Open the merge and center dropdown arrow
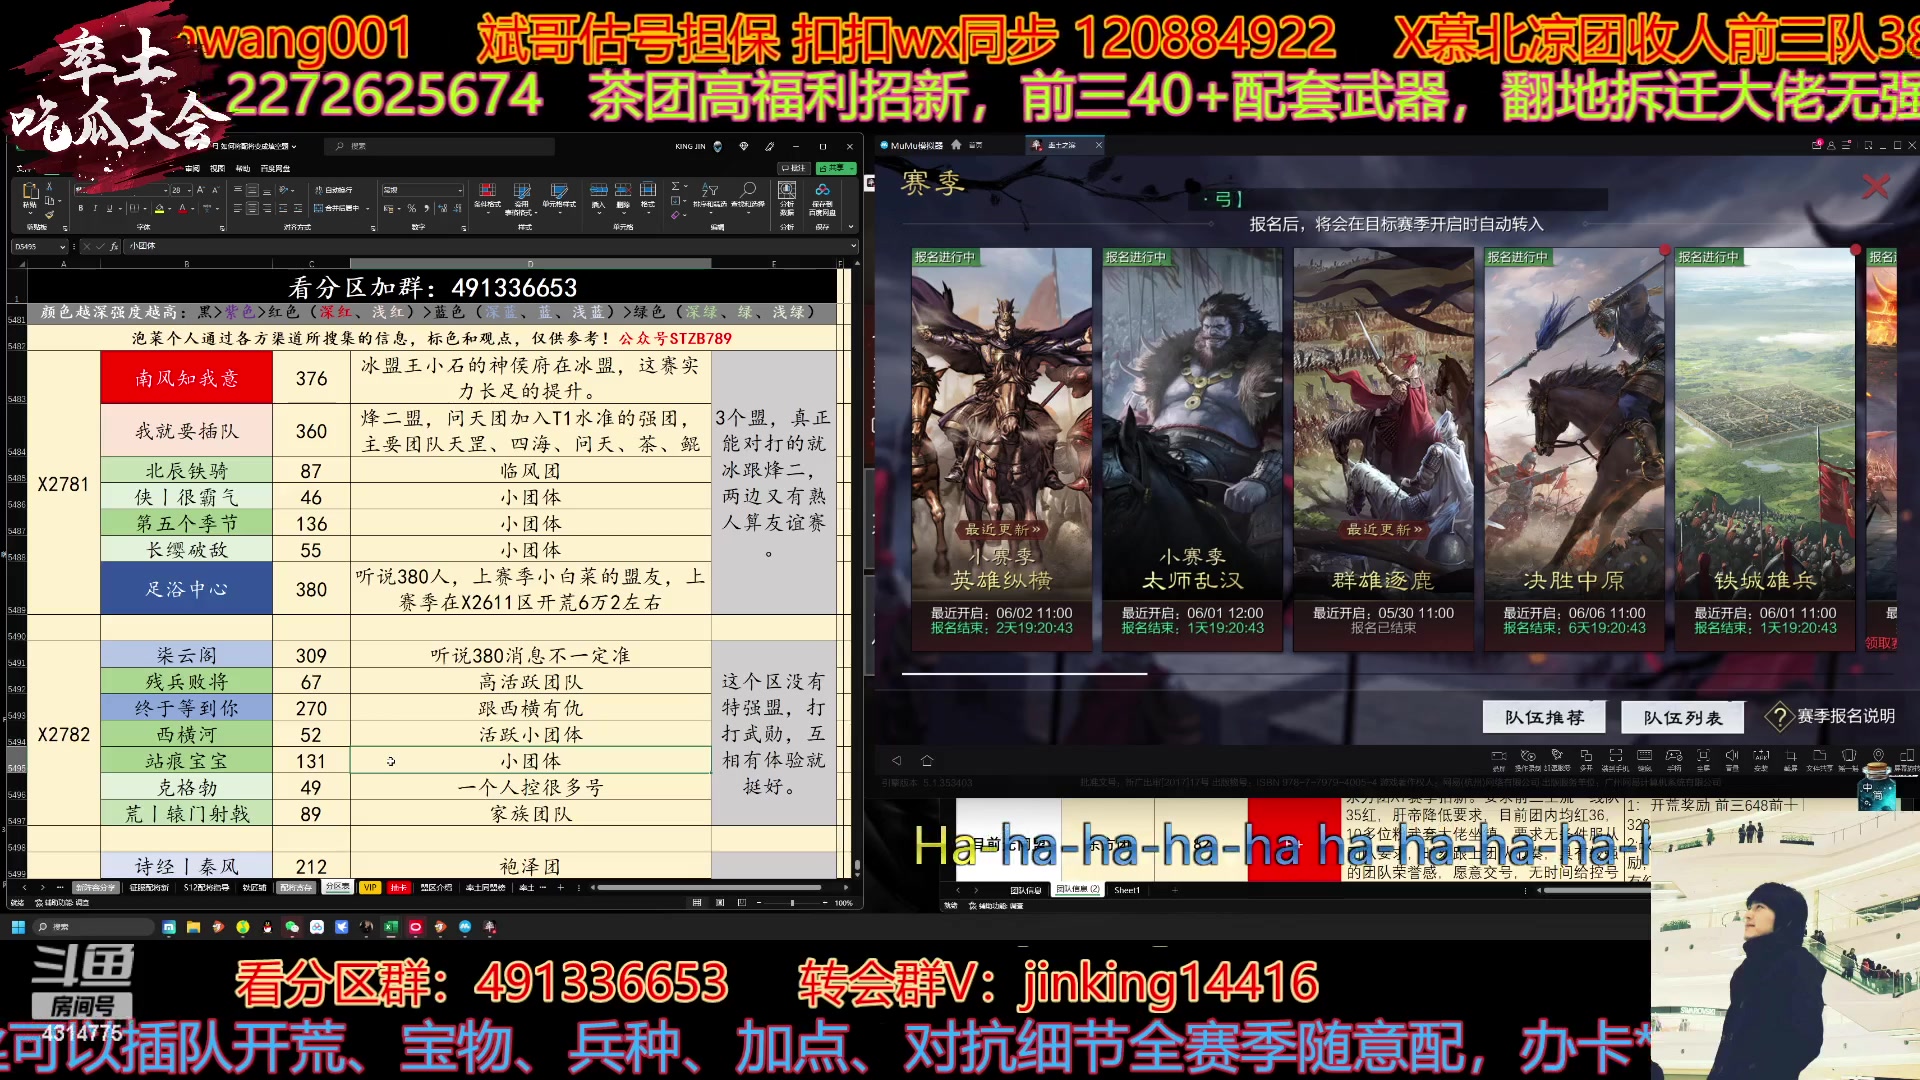This screenshot has height=1080, width=1920. coord(367,209)
